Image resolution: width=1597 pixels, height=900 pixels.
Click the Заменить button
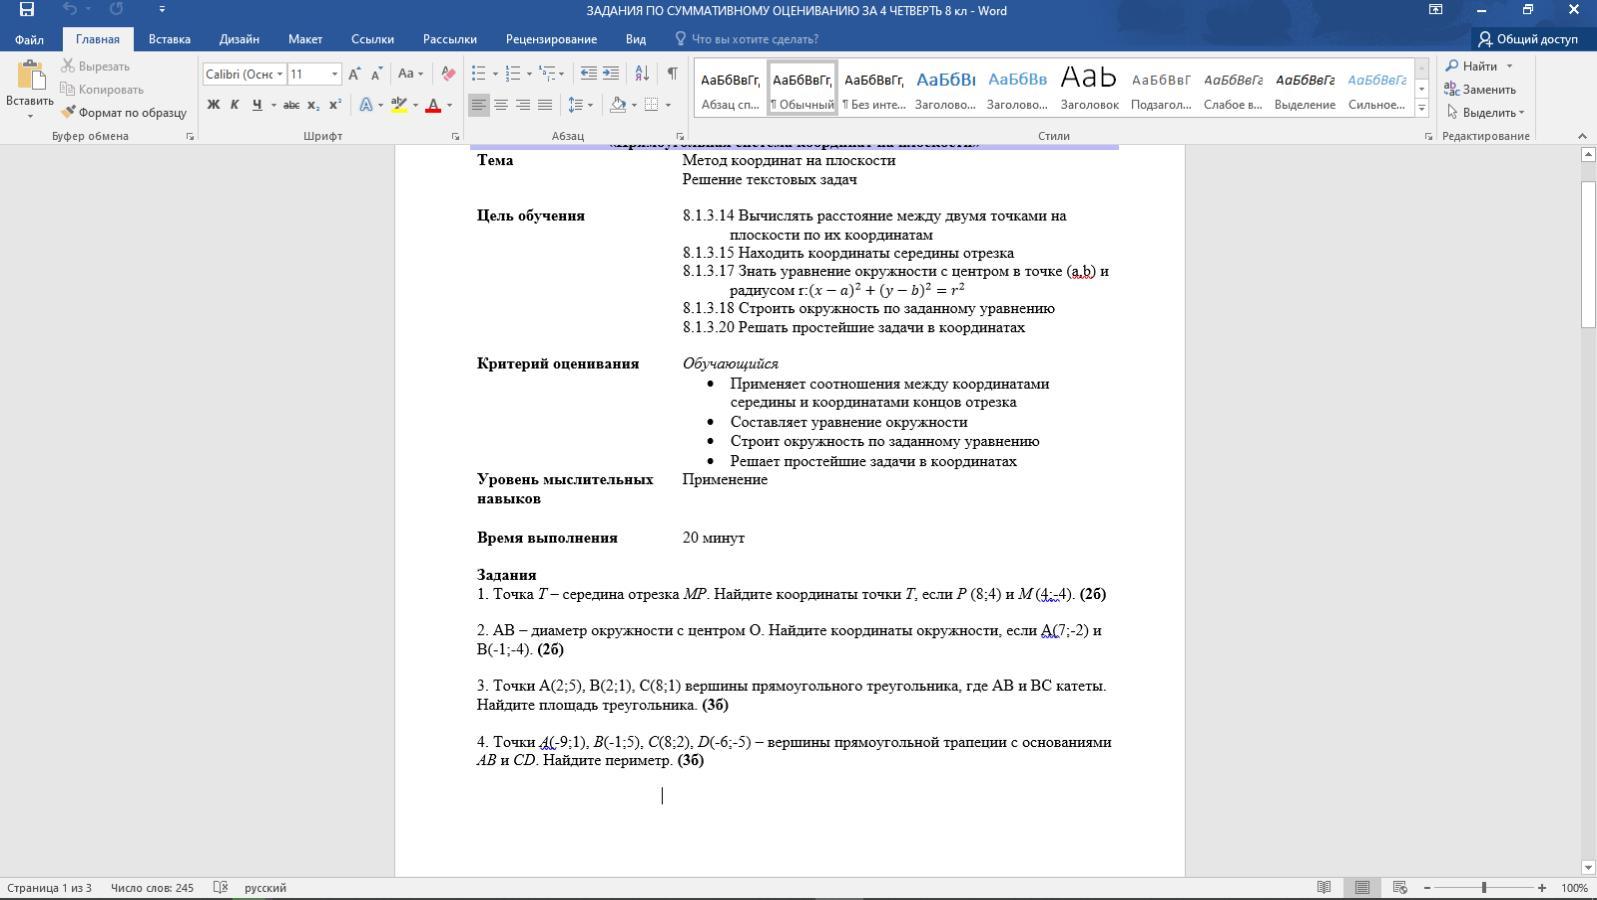coord(1480,89)
